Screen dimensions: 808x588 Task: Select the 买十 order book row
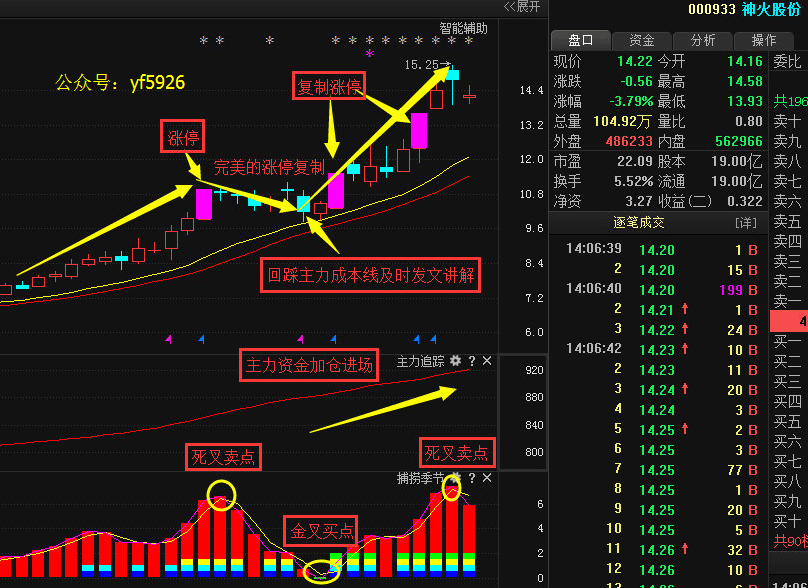pos(788,521)
